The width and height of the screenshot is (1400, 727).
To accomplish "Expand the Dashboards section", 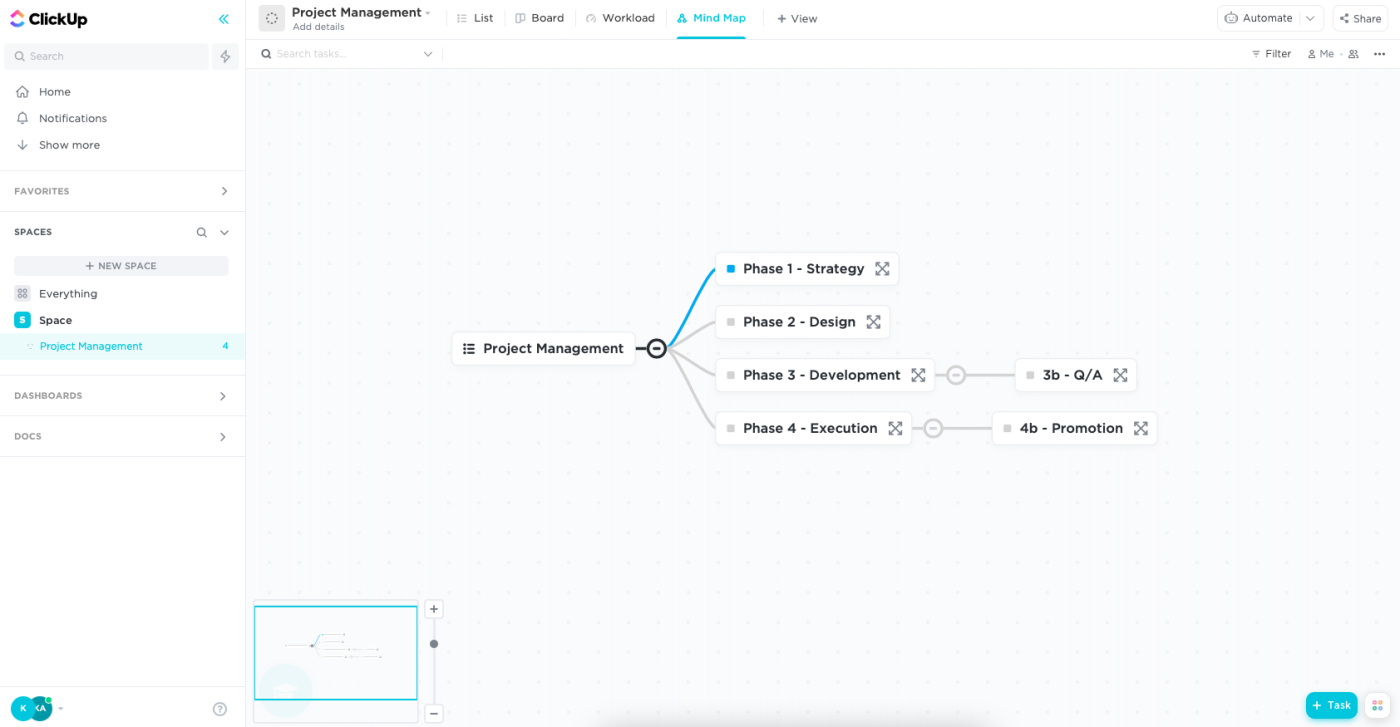I will coord(223,396).
